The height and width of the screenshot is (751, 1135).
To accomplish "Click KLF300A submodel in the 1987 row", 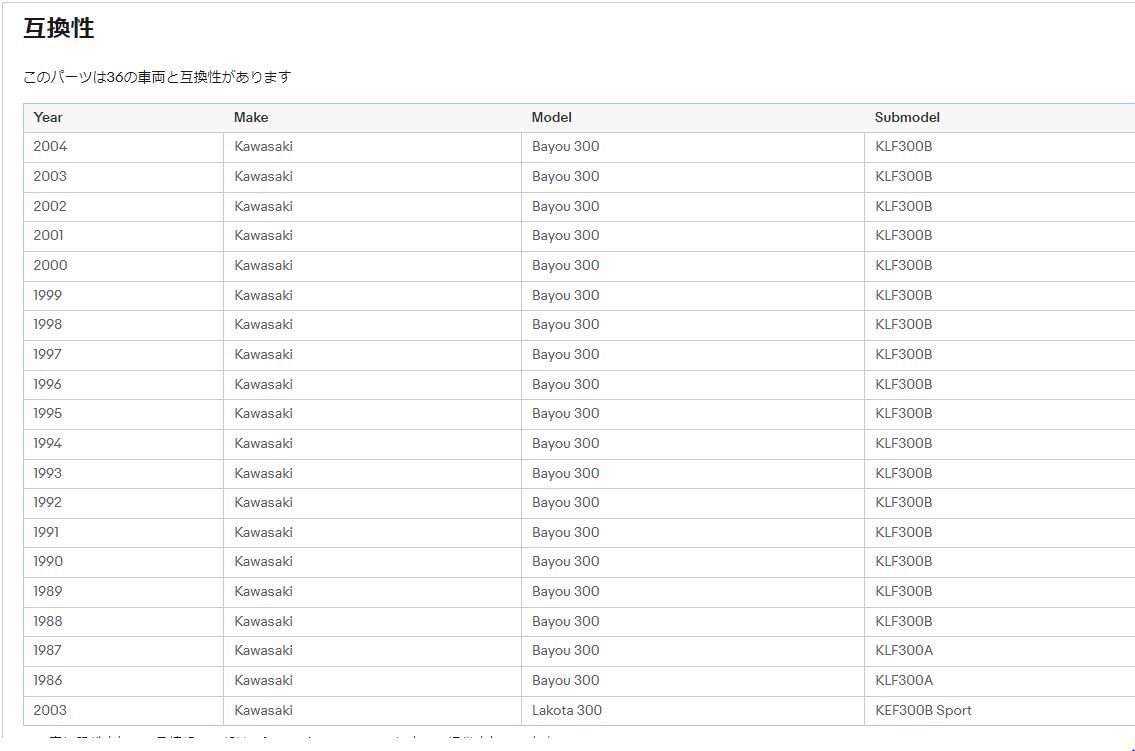I will 903,650.
